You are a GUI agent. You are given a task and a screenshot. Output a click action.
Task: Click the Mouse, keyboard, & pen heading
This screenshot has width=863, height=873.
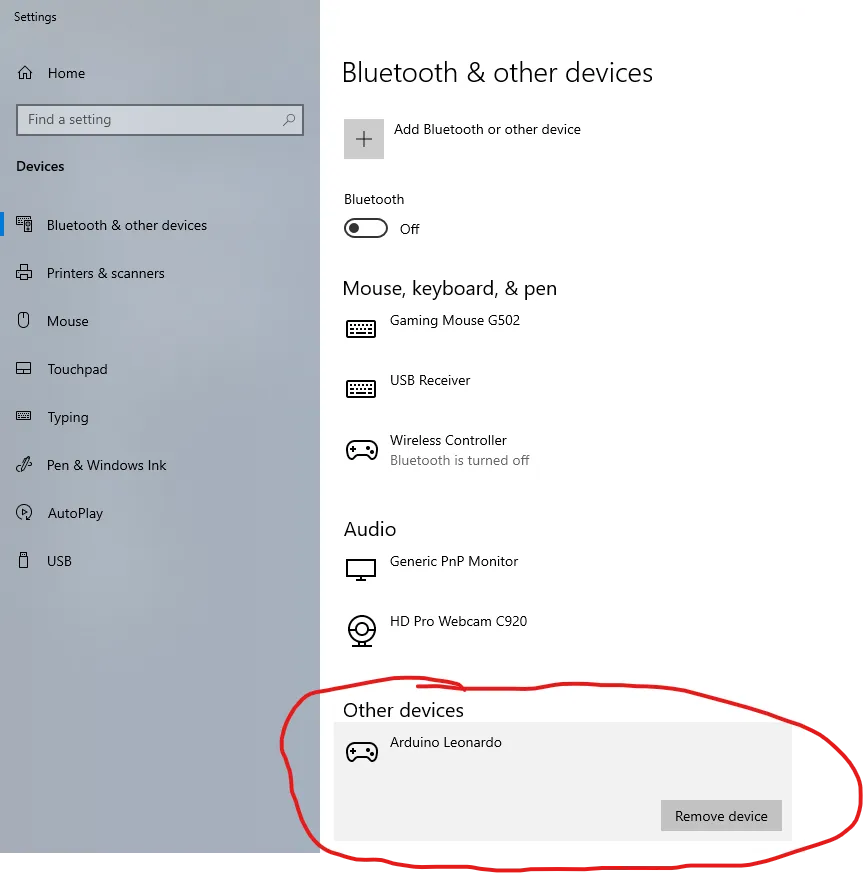[x=449, y=288]
